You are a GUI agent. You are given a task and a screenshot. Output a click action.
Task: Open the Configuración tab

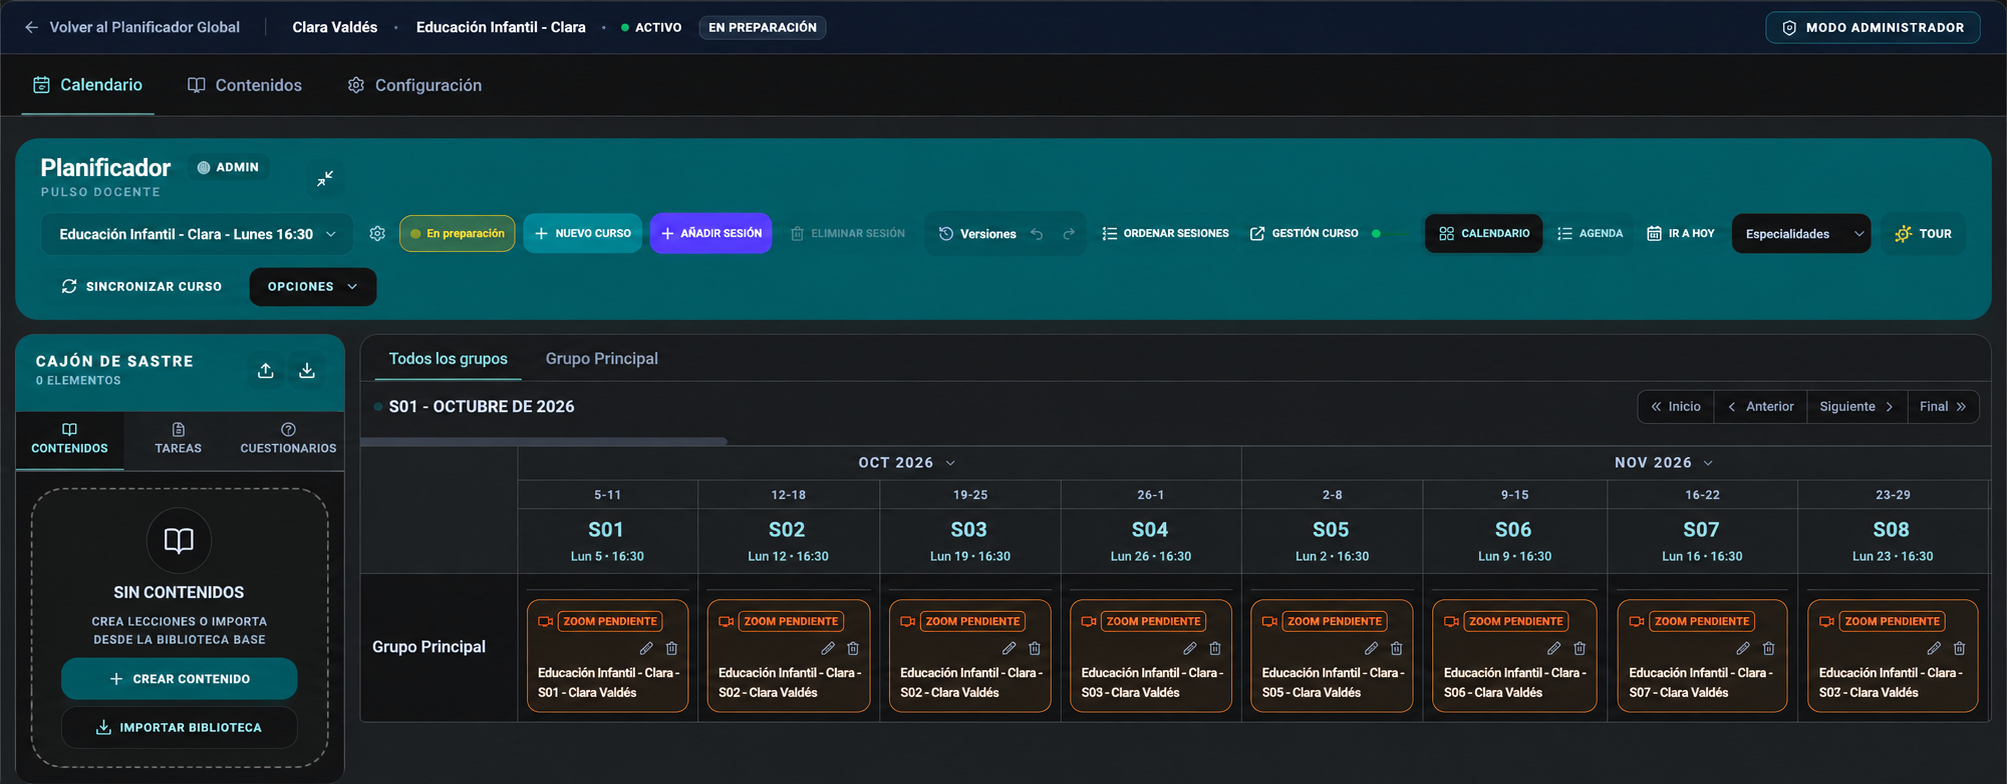[414, 85]
